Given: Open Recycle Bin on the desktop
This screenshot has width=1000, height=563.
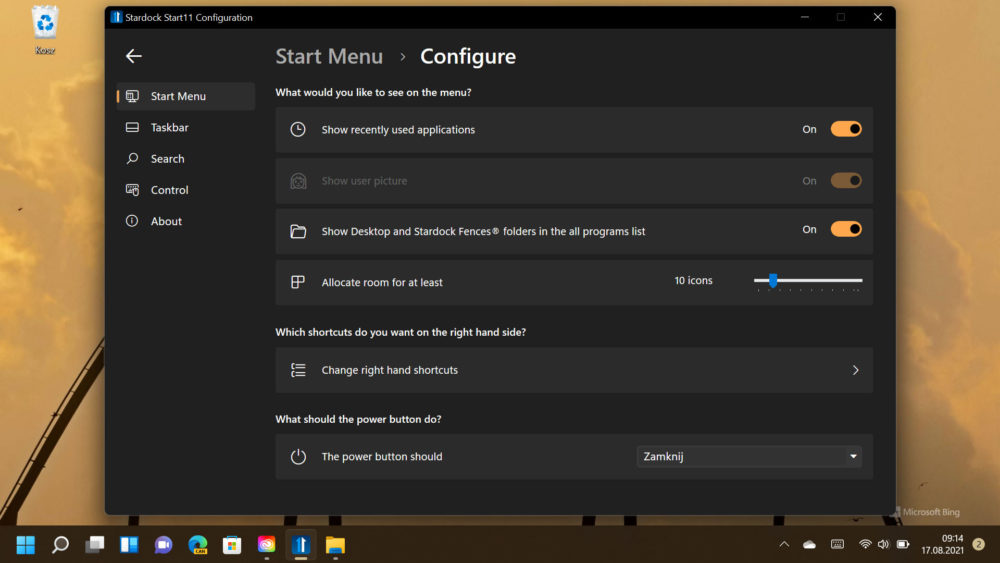Looking at the screenshot, I should 45,29.
